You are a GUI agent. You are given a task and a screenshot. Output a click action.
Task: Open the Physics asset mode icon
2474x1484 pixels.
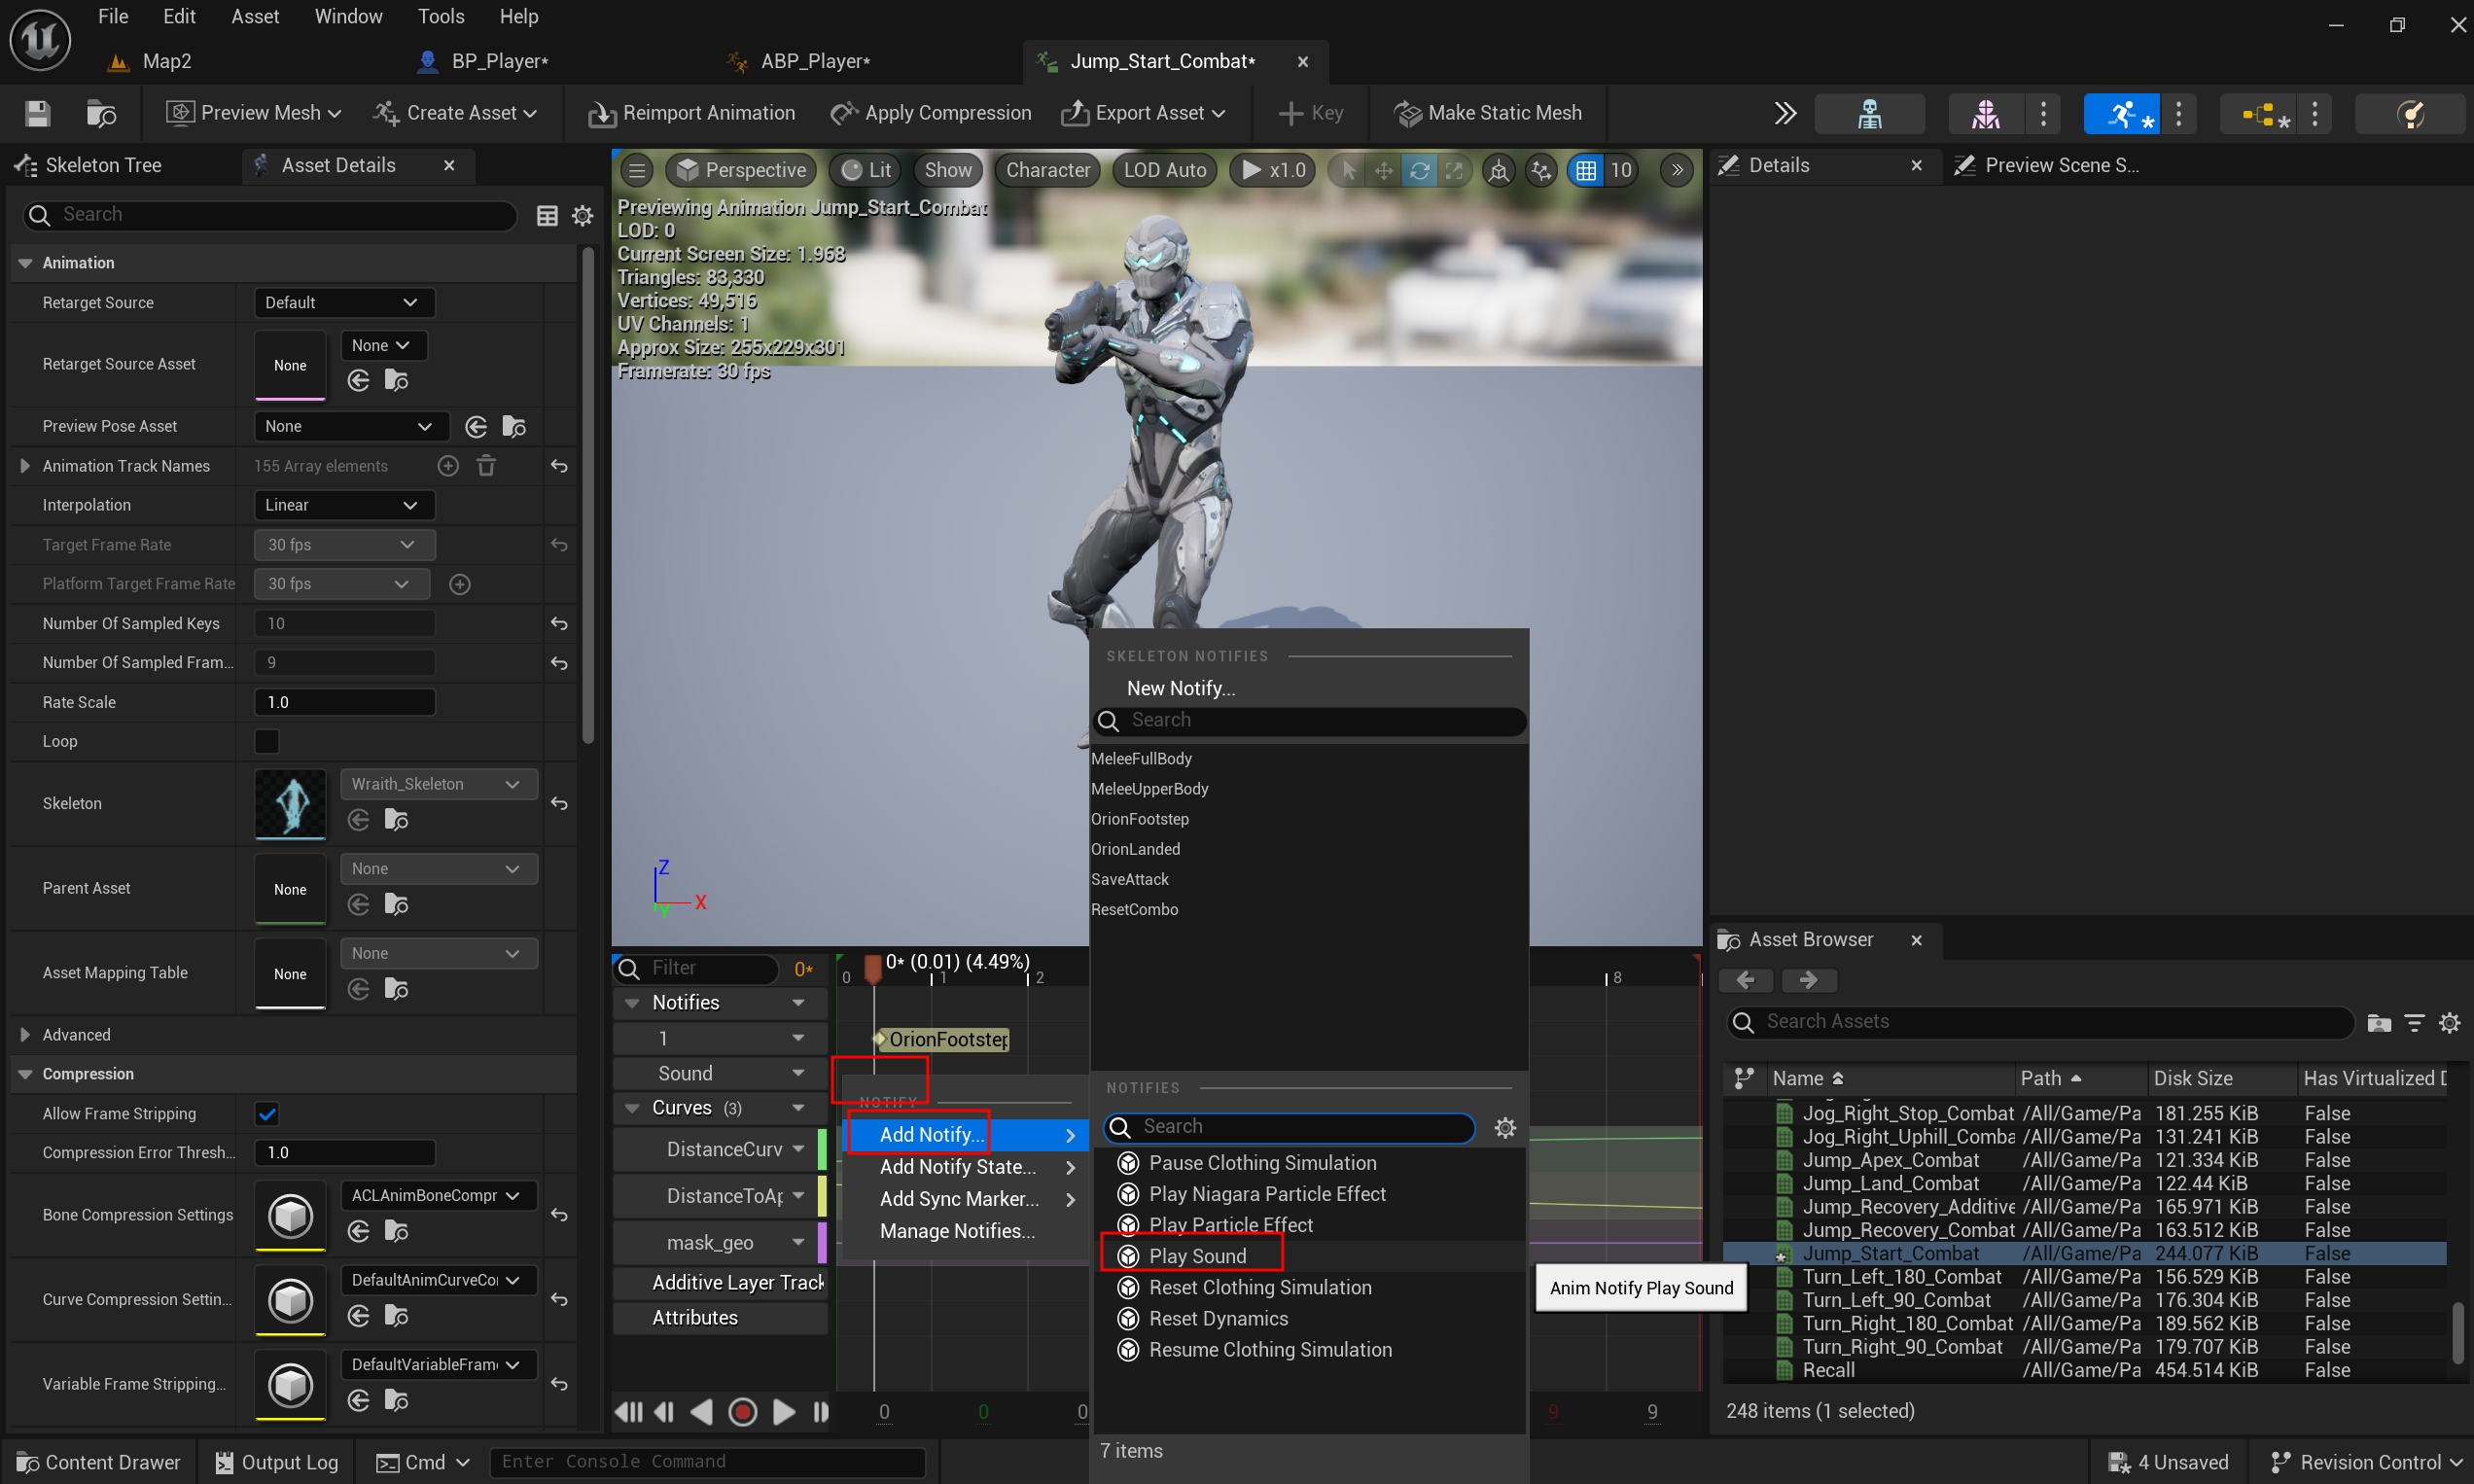[2412, 114]
